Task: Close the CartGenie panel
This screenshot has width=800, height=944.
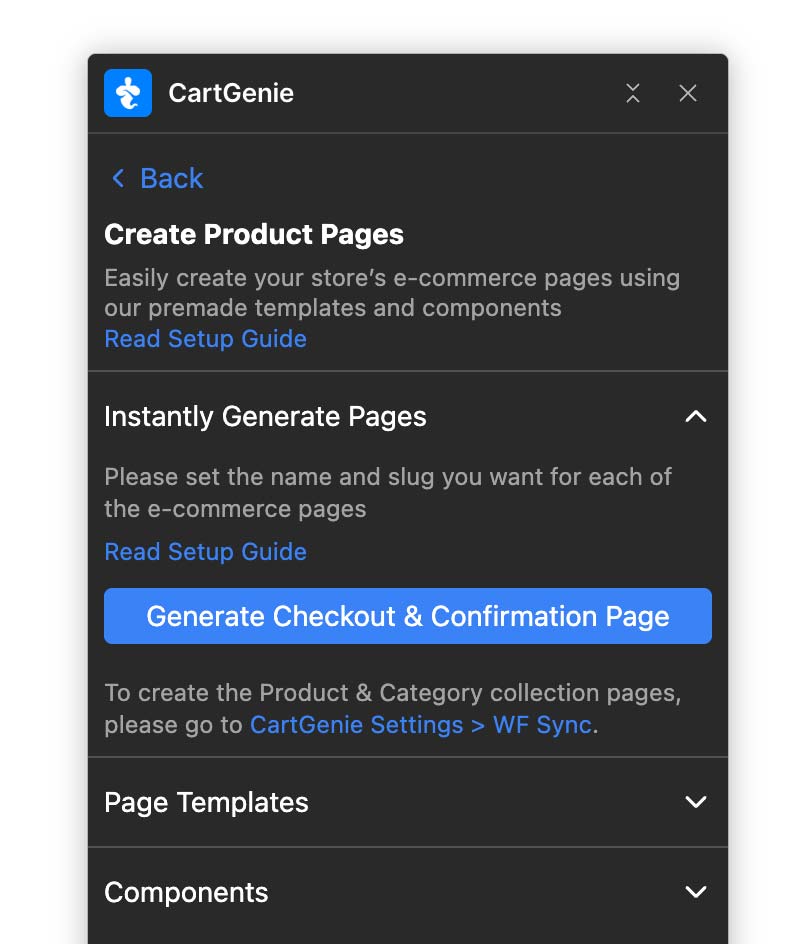Action: click(687, 93)
